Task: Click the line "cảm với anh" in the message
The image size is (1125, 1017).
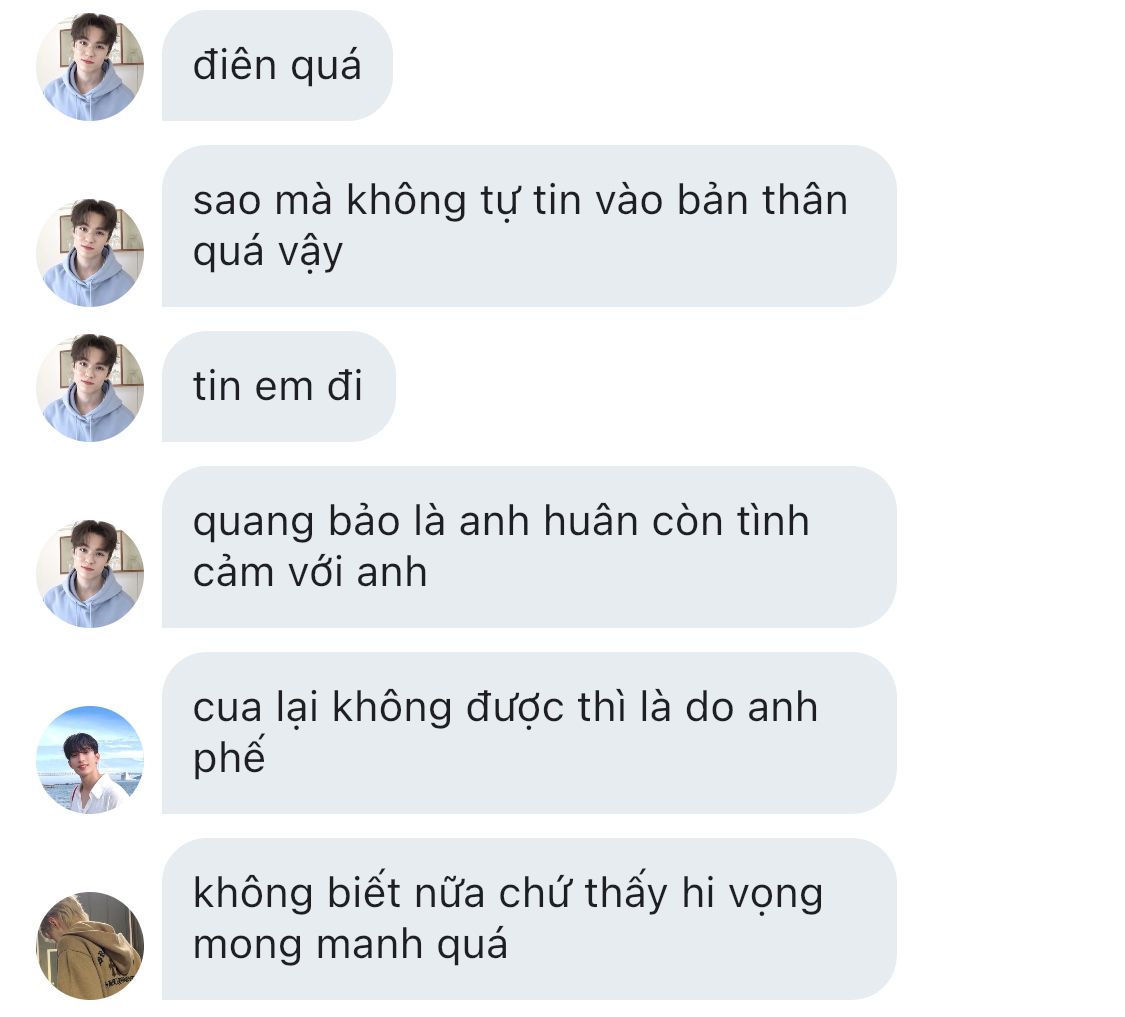Action: (x=310, y=573)
